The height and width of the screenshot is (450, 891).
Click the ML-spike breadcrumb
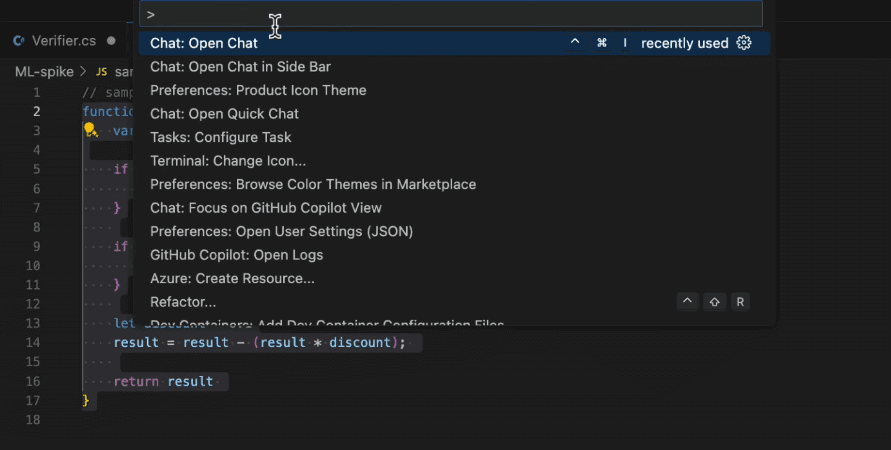tap(44, 72)
